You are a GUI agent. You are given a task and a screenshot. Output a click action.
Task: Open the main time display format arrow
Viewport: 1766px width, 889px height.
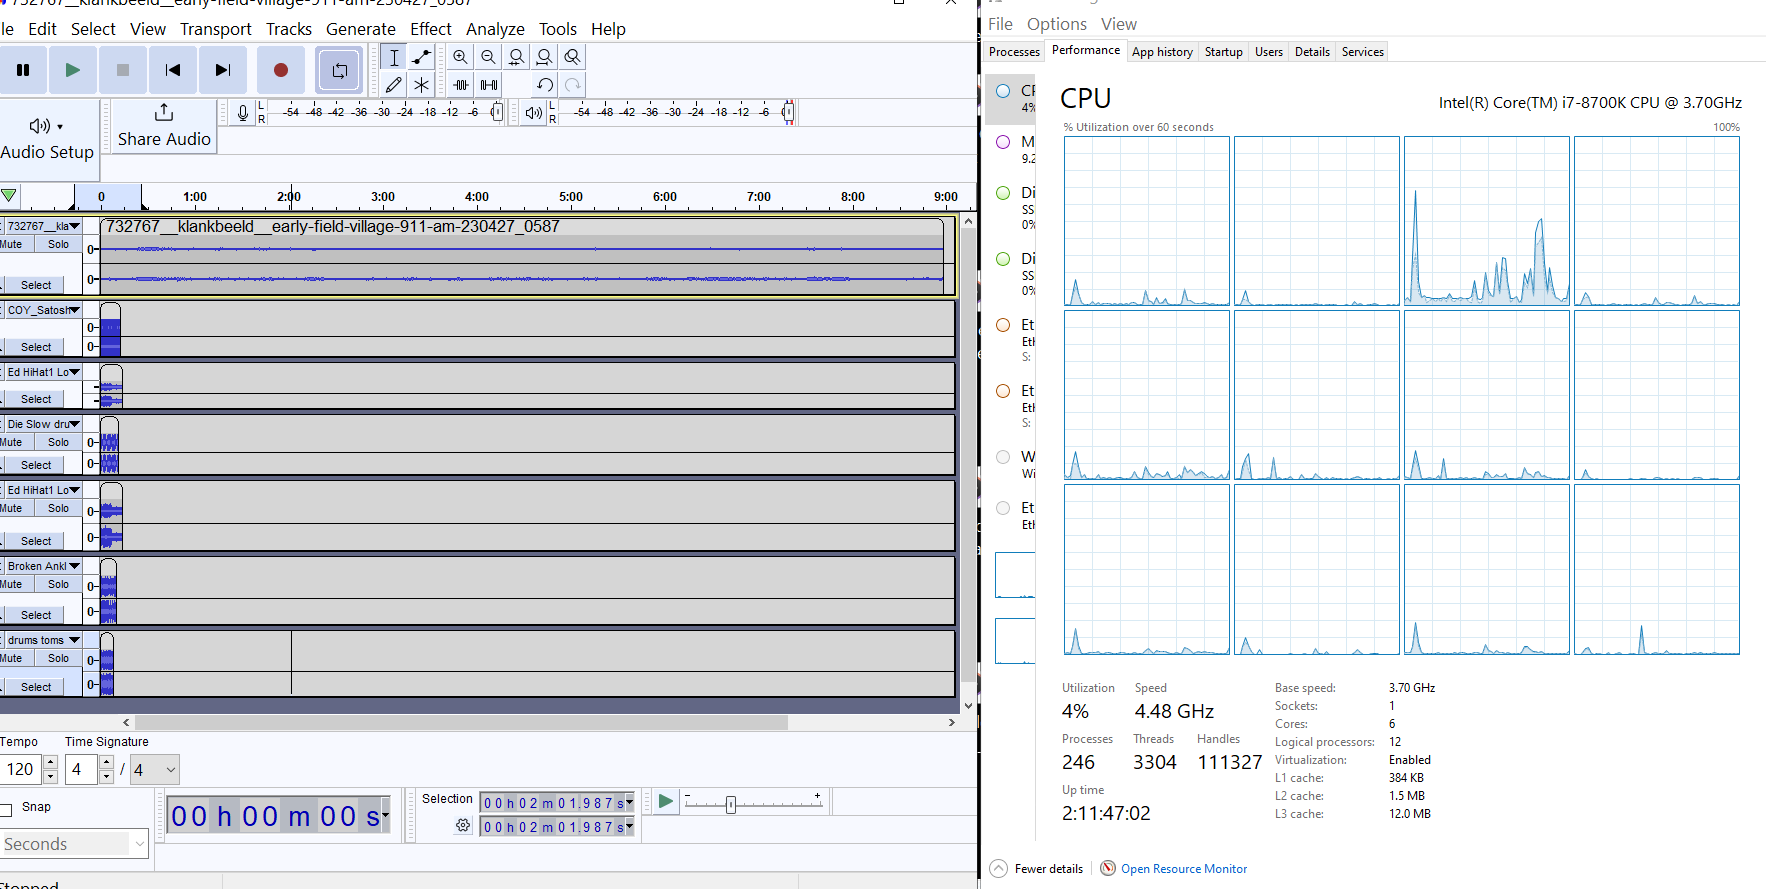[385, 816]
